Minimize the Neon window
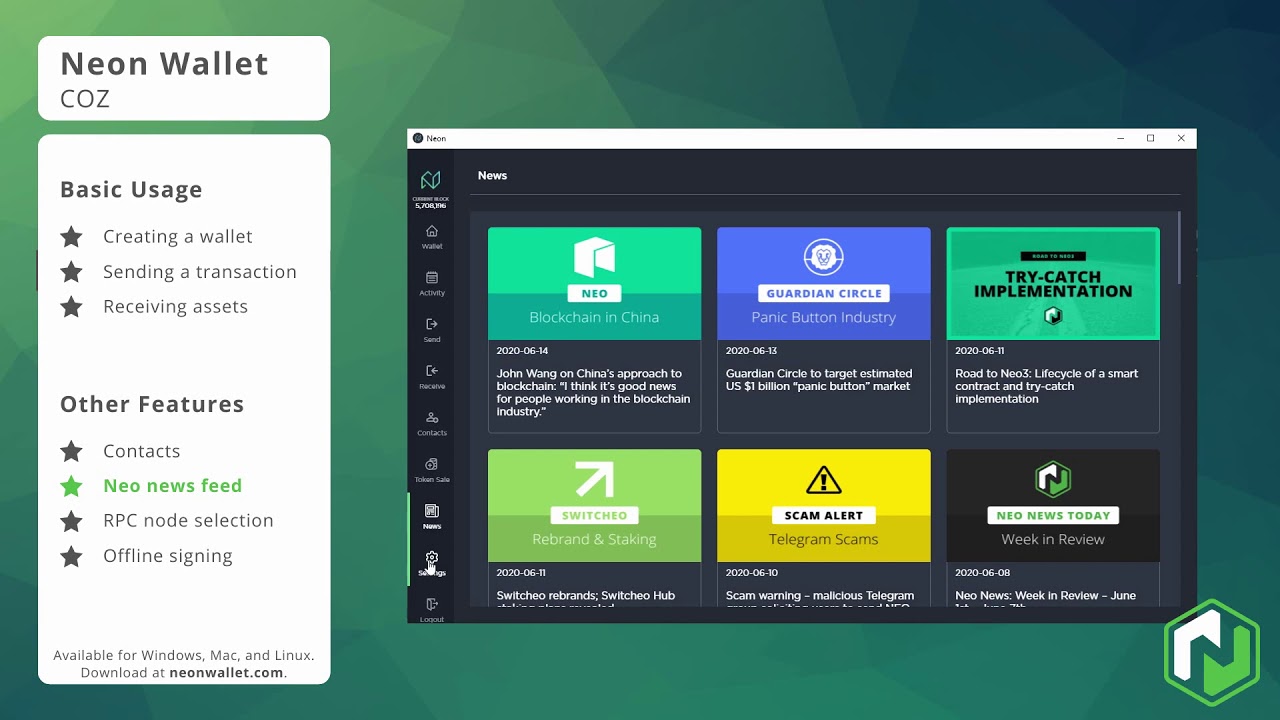The width and height of the screenshot is (1280, 720). tap(1120, 138)
